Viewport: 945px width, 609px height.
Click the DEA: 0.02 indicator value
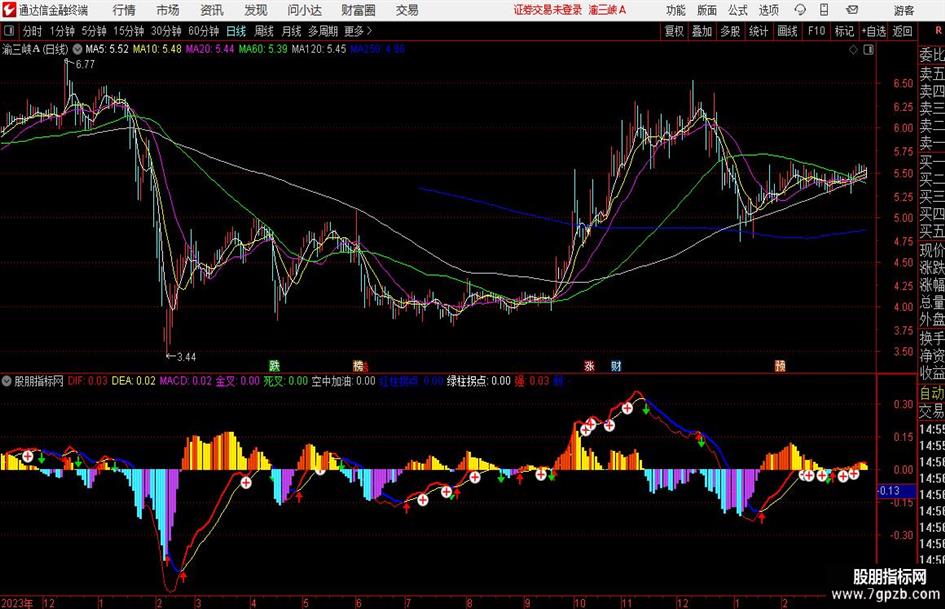tap(133, 381)
